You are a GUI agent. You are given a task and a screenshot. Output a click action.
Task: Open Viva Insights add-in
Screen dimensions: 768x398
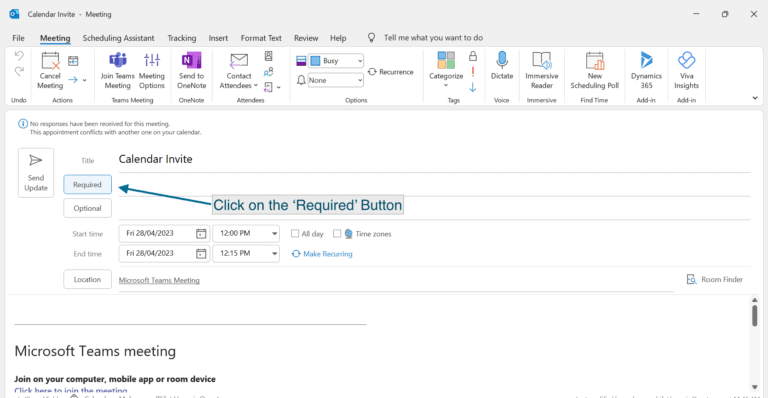[x=687, y=71]
